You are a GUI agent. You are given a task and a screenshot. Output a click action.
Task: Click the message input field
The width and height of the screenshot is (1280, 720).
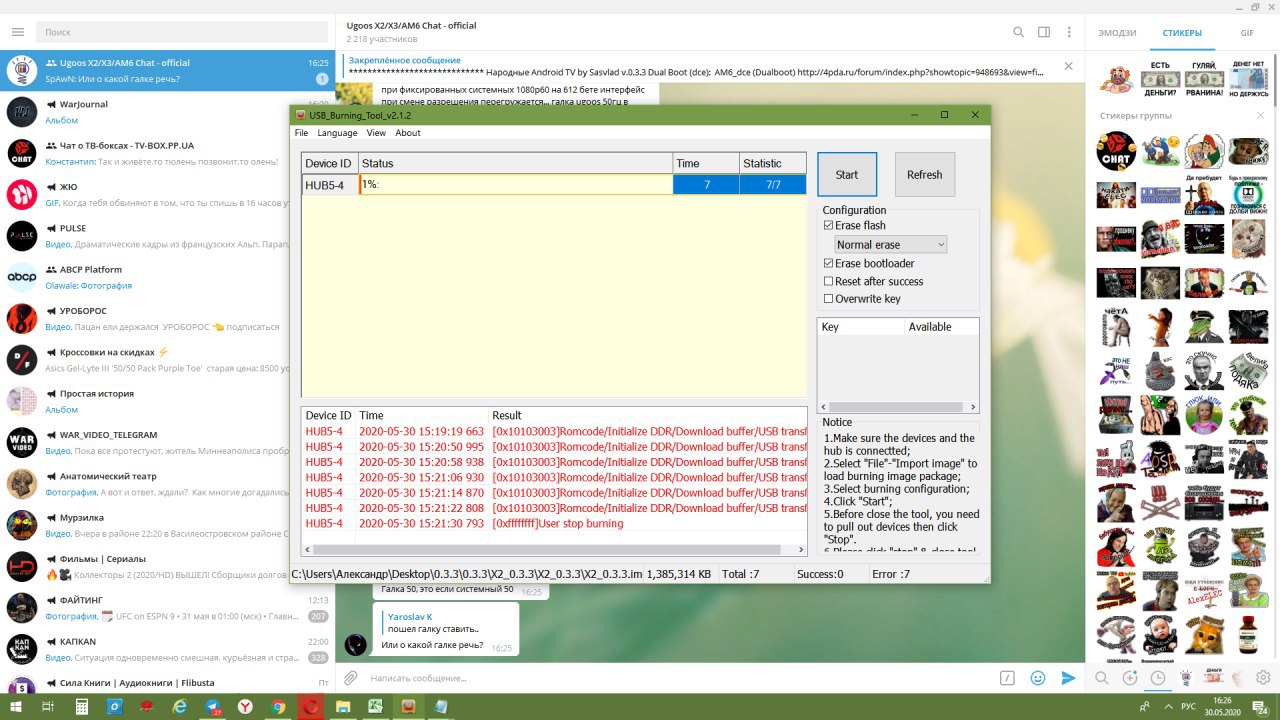[x=680, y=678]
